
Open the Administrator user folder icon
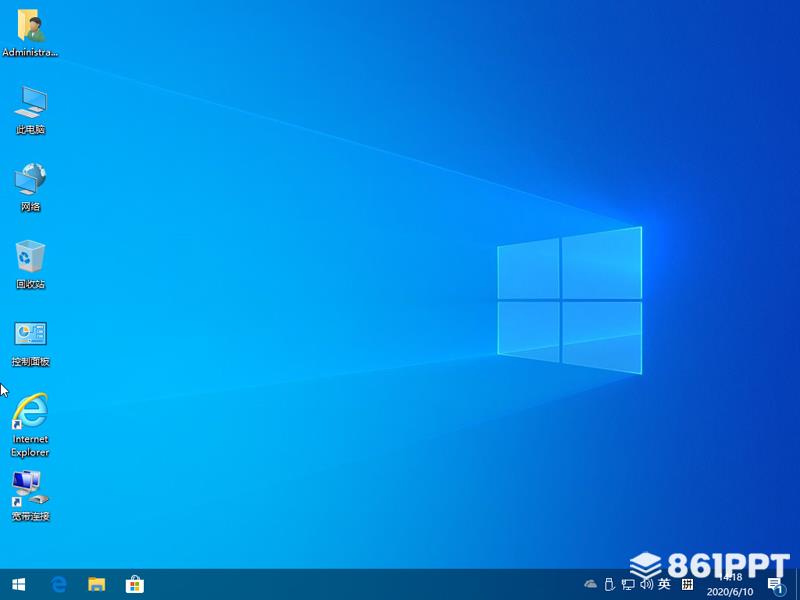[x=30, y=33]
